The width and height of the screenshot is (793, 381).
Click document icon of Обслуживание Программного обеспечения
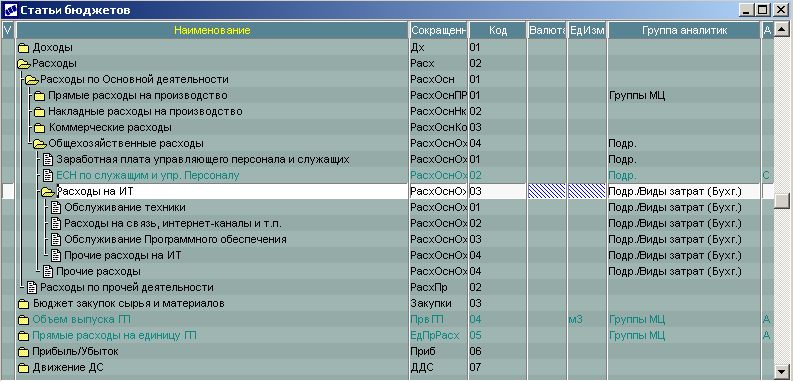coord(56,239)
